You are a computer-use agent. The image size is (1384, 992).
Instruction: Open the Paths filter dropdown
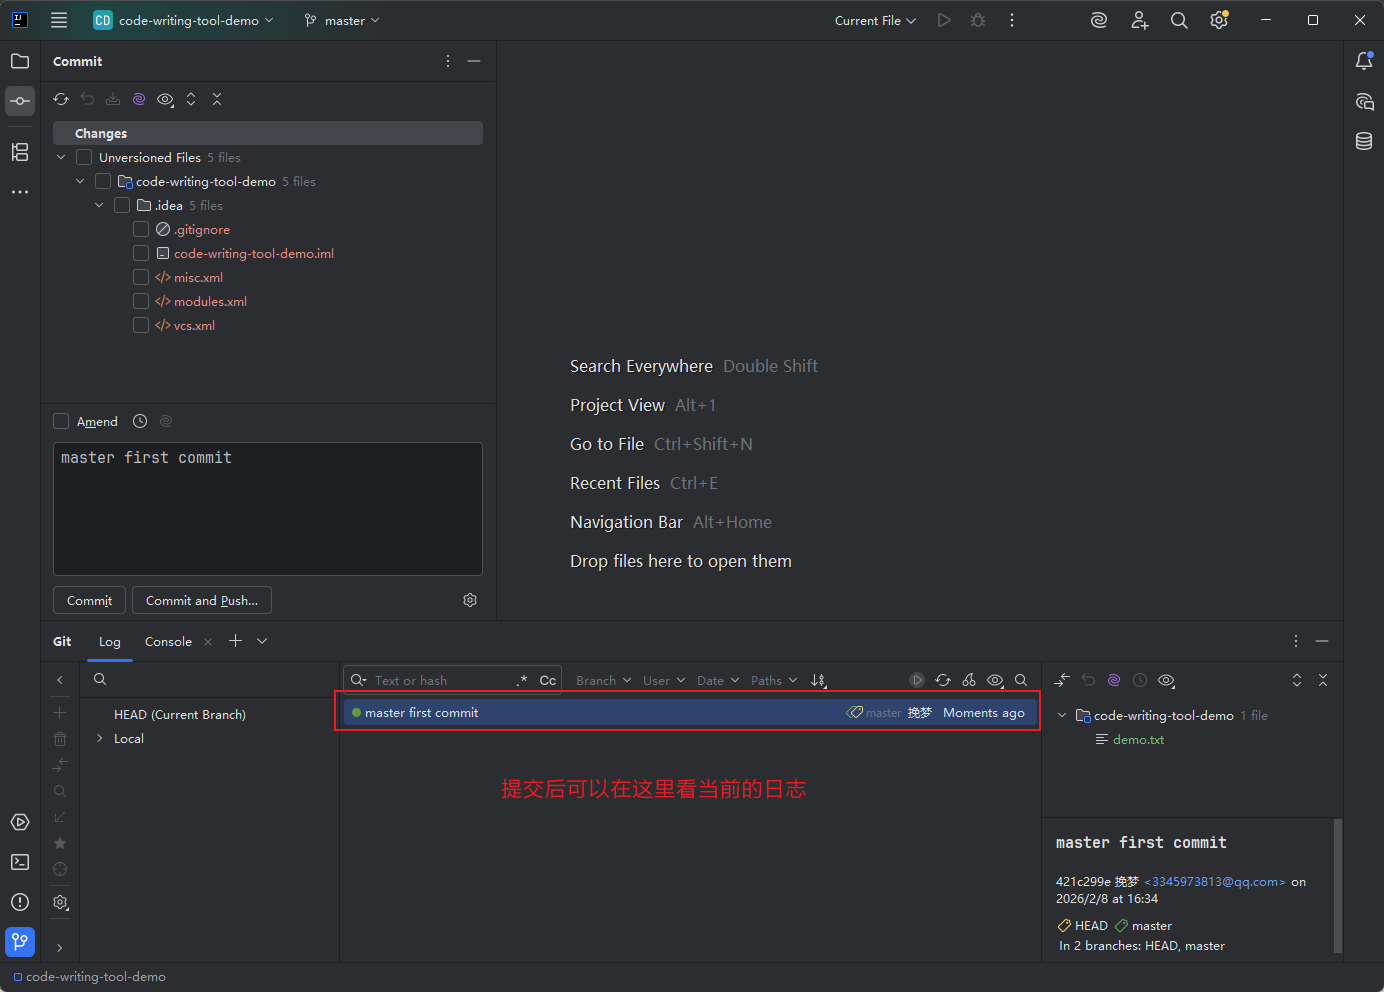pos(774,680)
